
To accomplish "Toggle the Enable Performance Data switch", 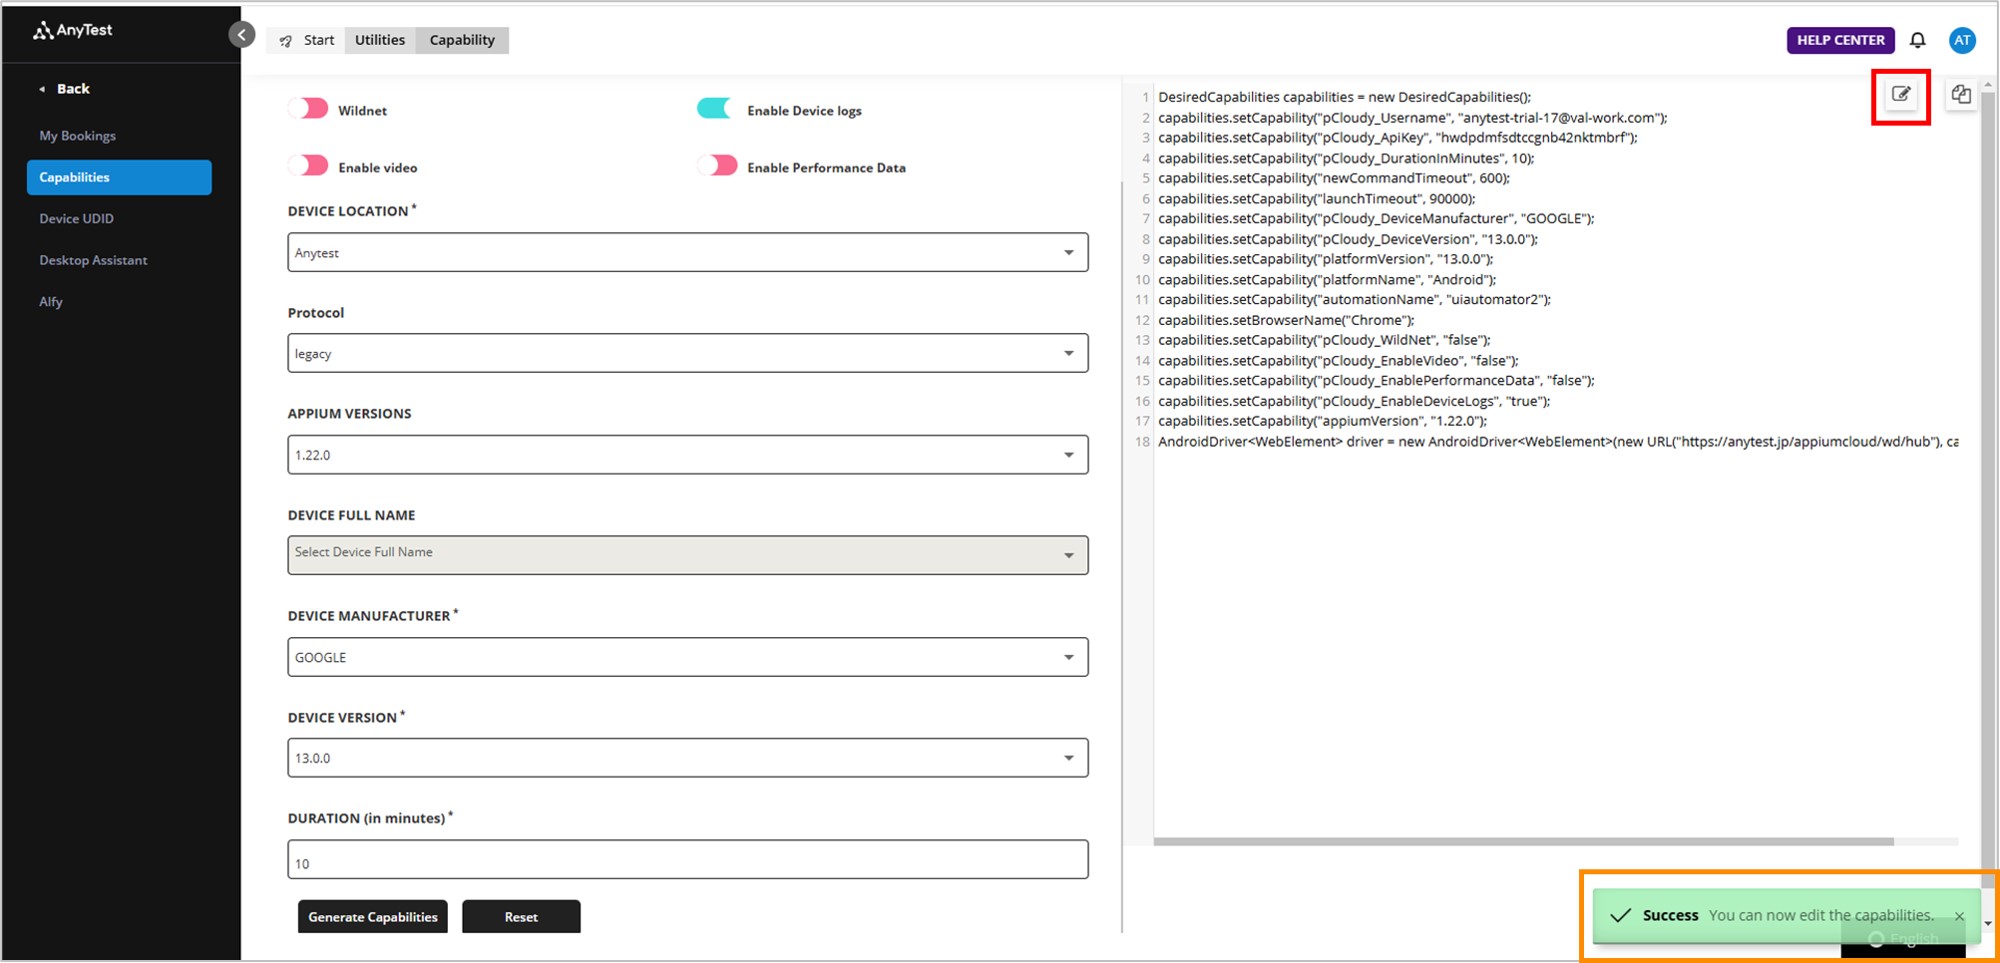I will click(x=717, y=166).
